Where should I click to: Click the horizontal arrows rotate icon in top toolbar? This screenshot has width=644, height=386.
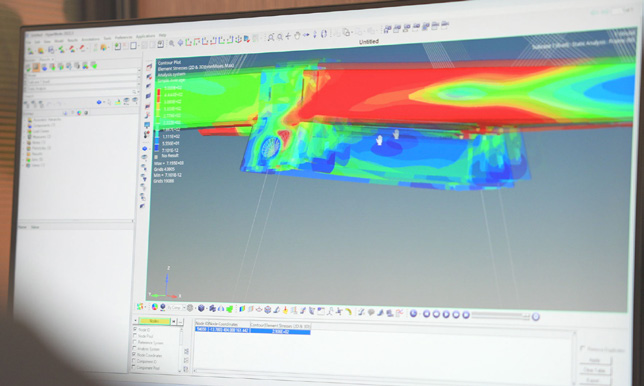pyautogui.click(x=306, y=35)
